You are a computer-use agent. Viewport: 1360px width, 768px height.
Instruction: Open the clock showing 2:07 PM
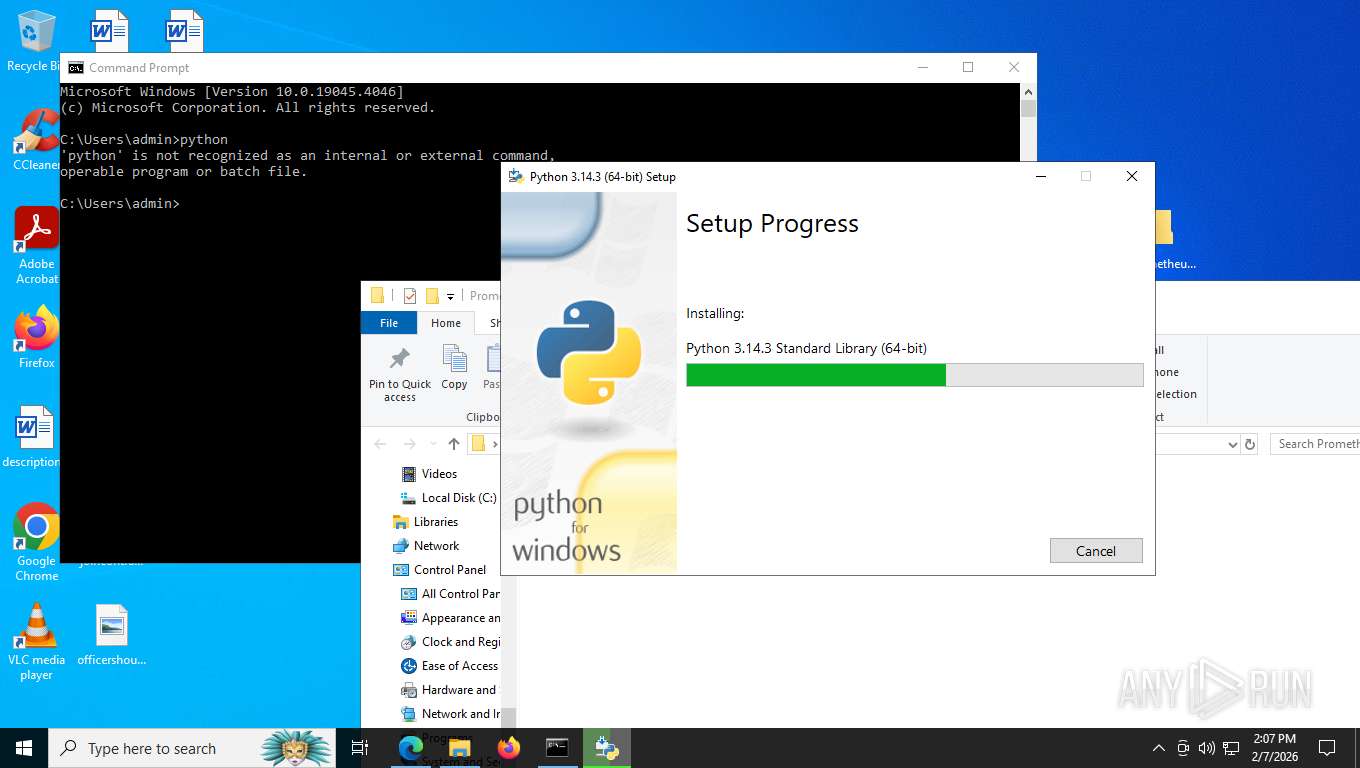[x=1273, y=748]
